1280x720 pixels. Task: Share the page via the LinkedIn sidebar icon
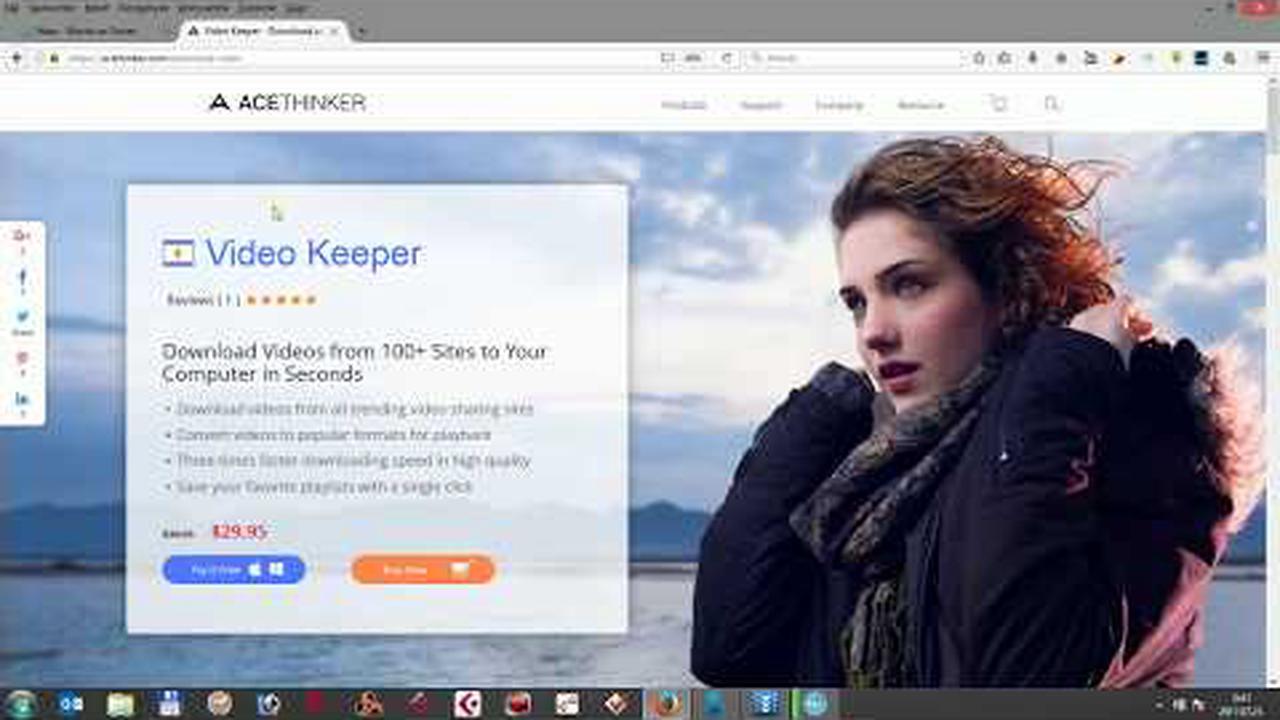click(22, 399)
